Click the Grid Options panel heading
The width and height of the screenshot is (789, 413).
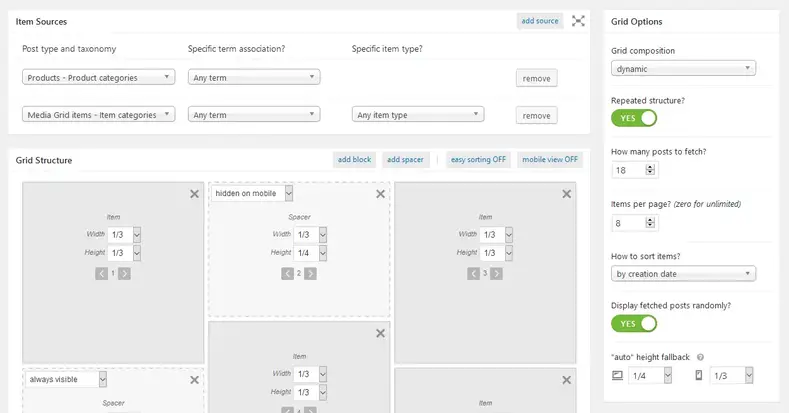[637, 22]
